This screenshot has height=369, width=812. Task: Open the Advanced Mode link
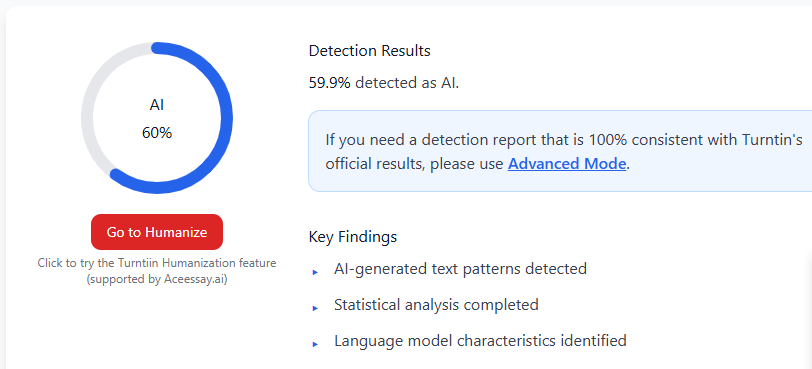click(567, 164)
